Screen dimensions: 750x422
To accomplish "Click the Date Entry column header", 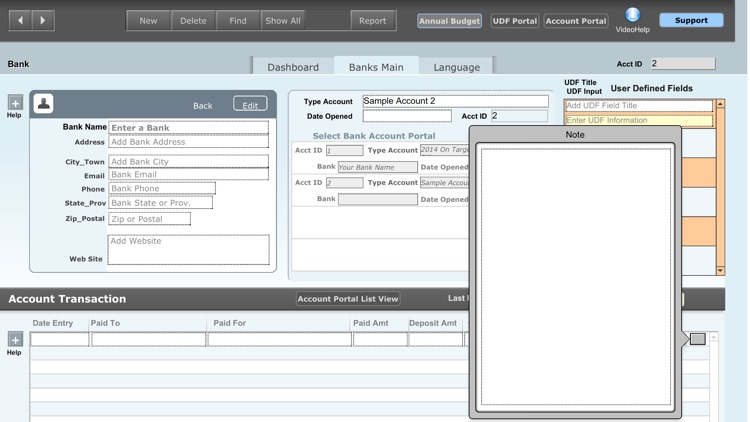I will pos(53,323).
